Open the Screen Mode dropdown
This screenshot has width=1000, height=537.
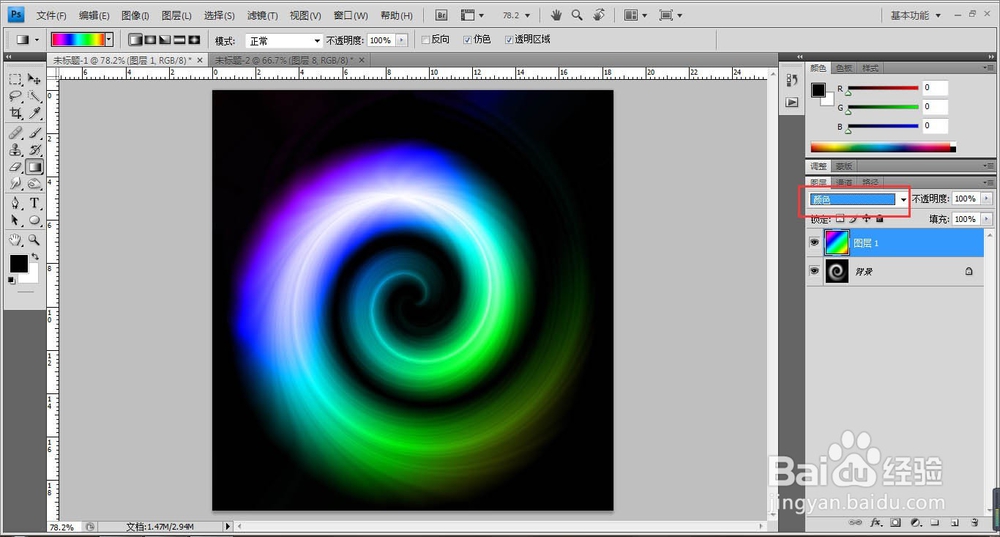click(670, 15)
